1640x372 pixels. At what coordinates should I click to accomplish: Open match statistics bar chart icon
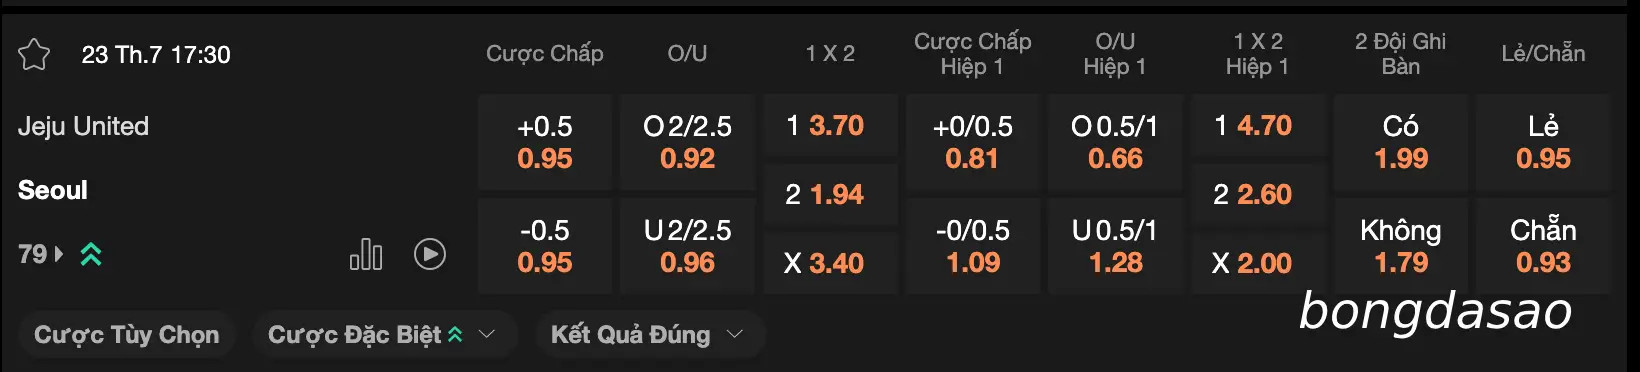(366, 254)
